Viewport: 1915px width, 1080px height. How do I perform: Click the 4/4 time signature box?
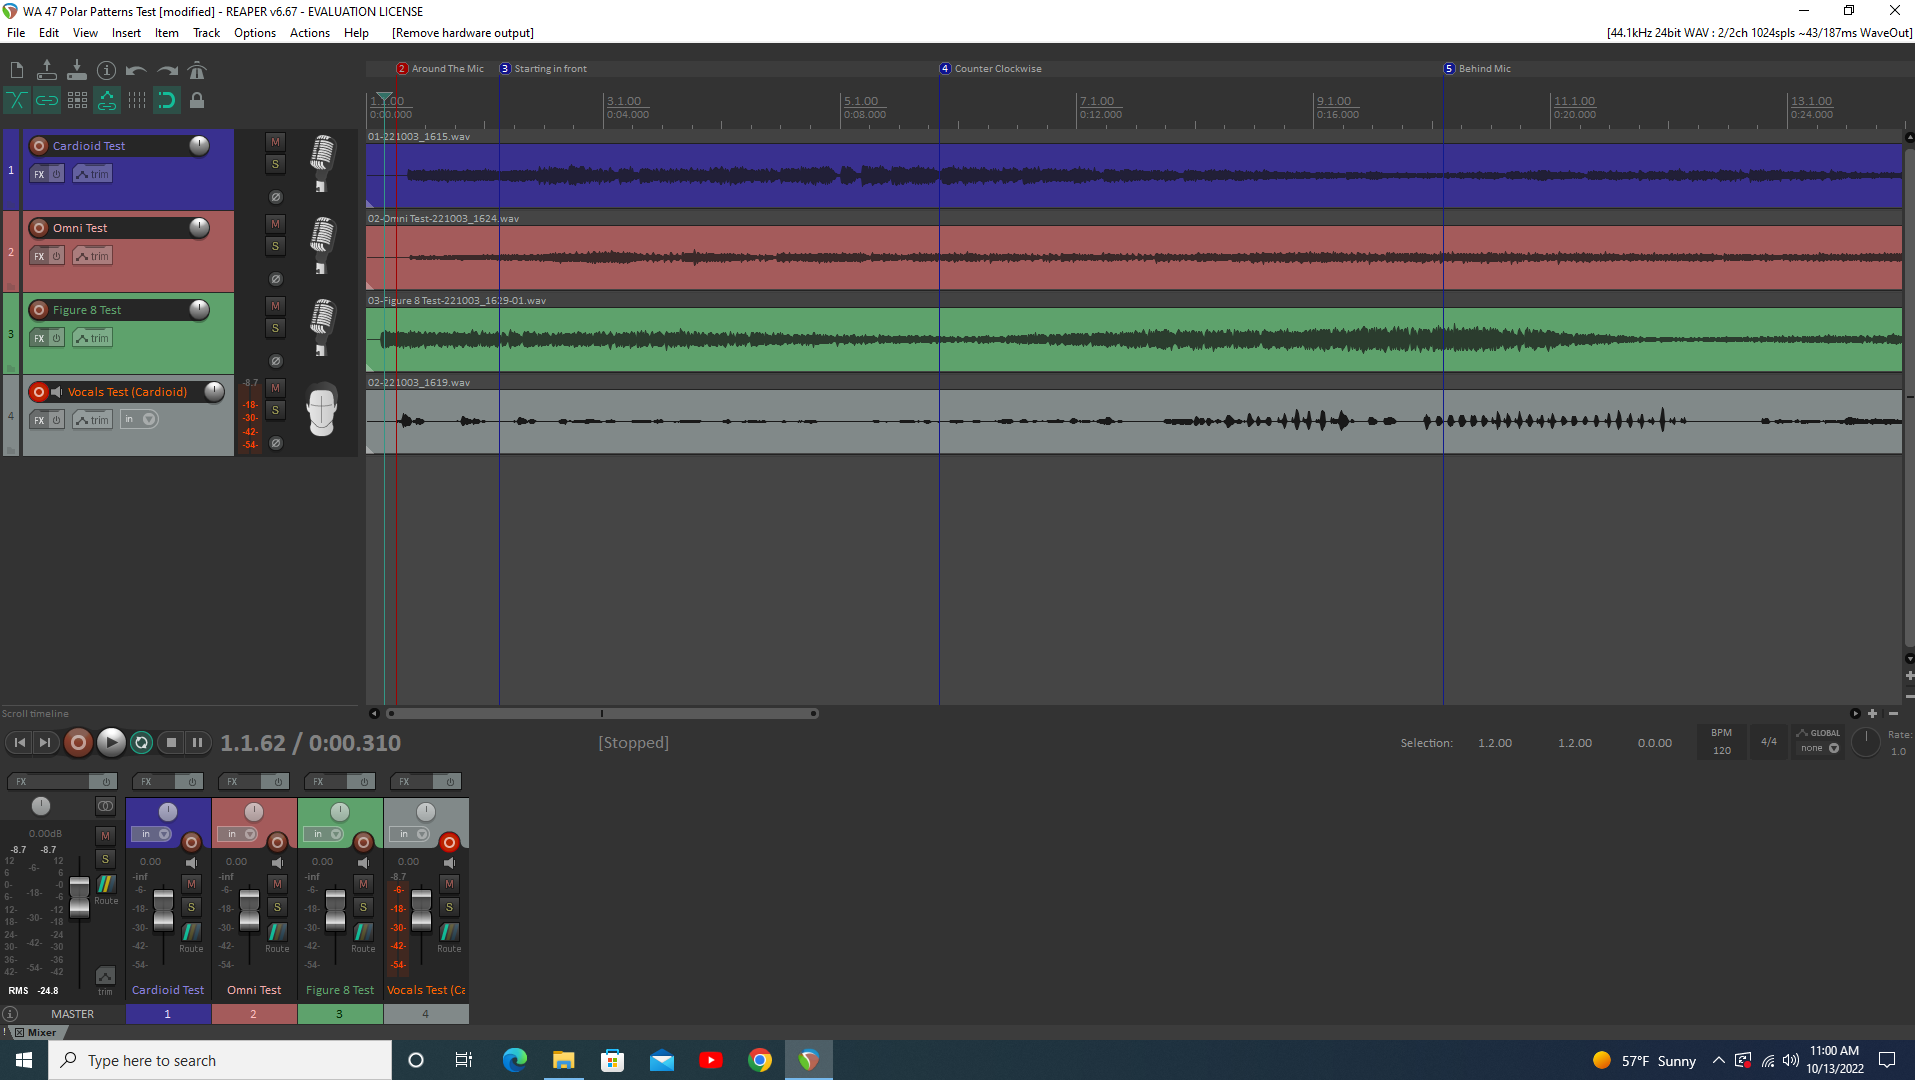pyautogui.click(x=1769, y=742)
